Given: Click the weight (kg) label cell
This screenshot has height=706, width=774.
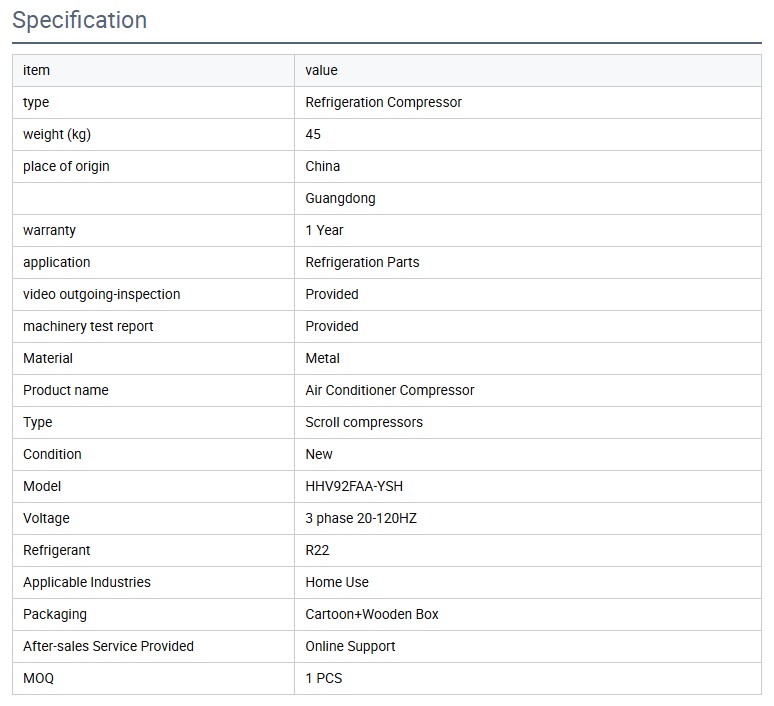Looking at the screenshot, I should click(57, 134).
